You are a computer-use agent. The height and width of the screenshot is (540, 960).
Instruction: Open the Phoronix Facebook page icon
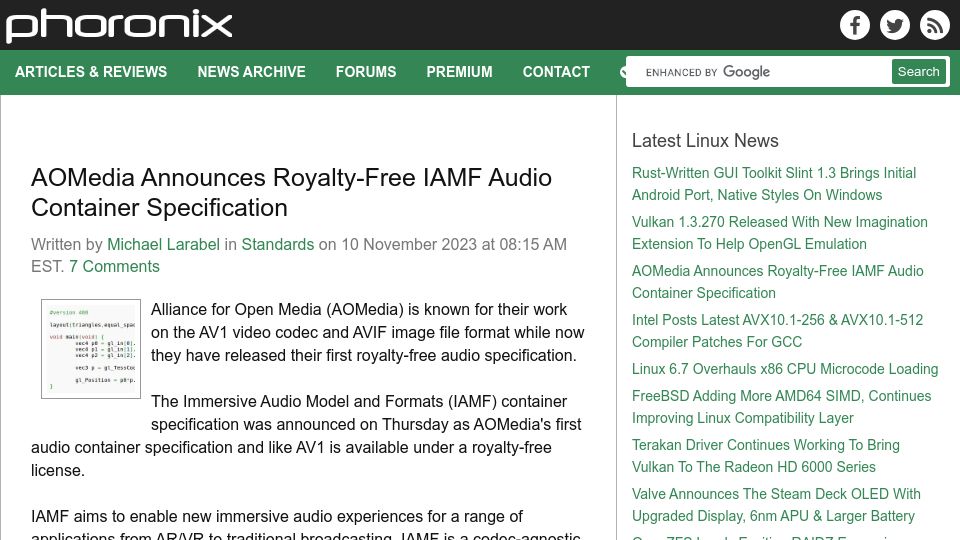[855, 25]
